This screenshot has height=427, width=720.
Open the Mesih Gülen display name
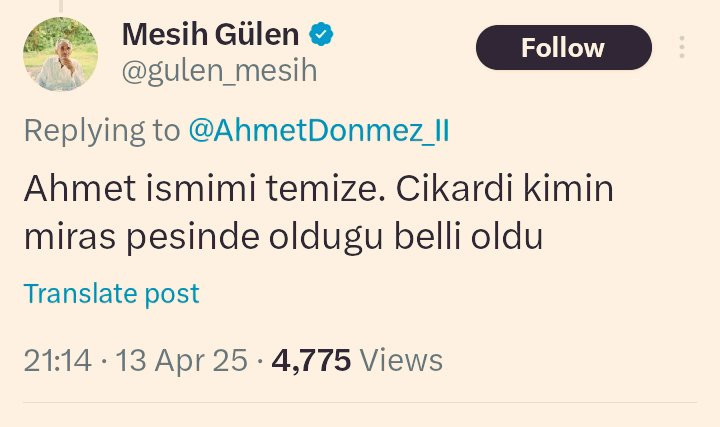point(210,34)
